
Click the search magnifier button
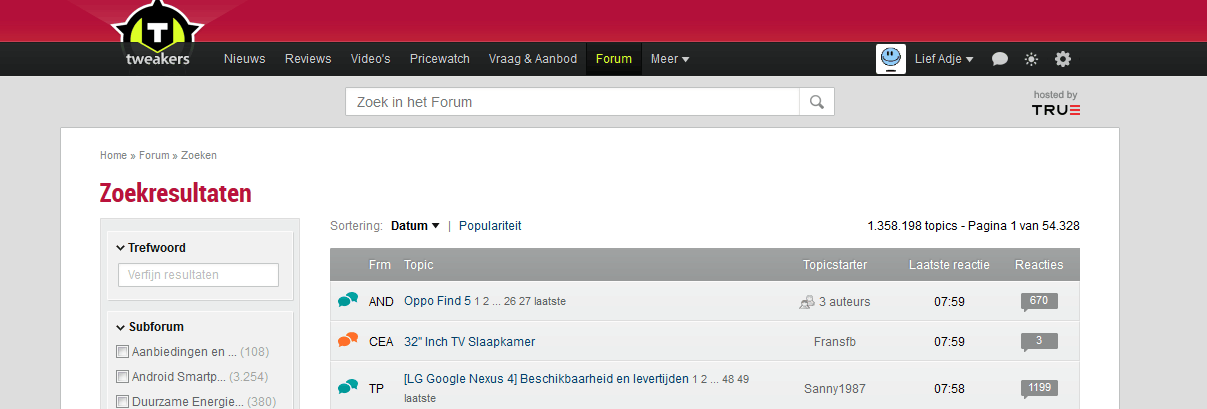816,102
